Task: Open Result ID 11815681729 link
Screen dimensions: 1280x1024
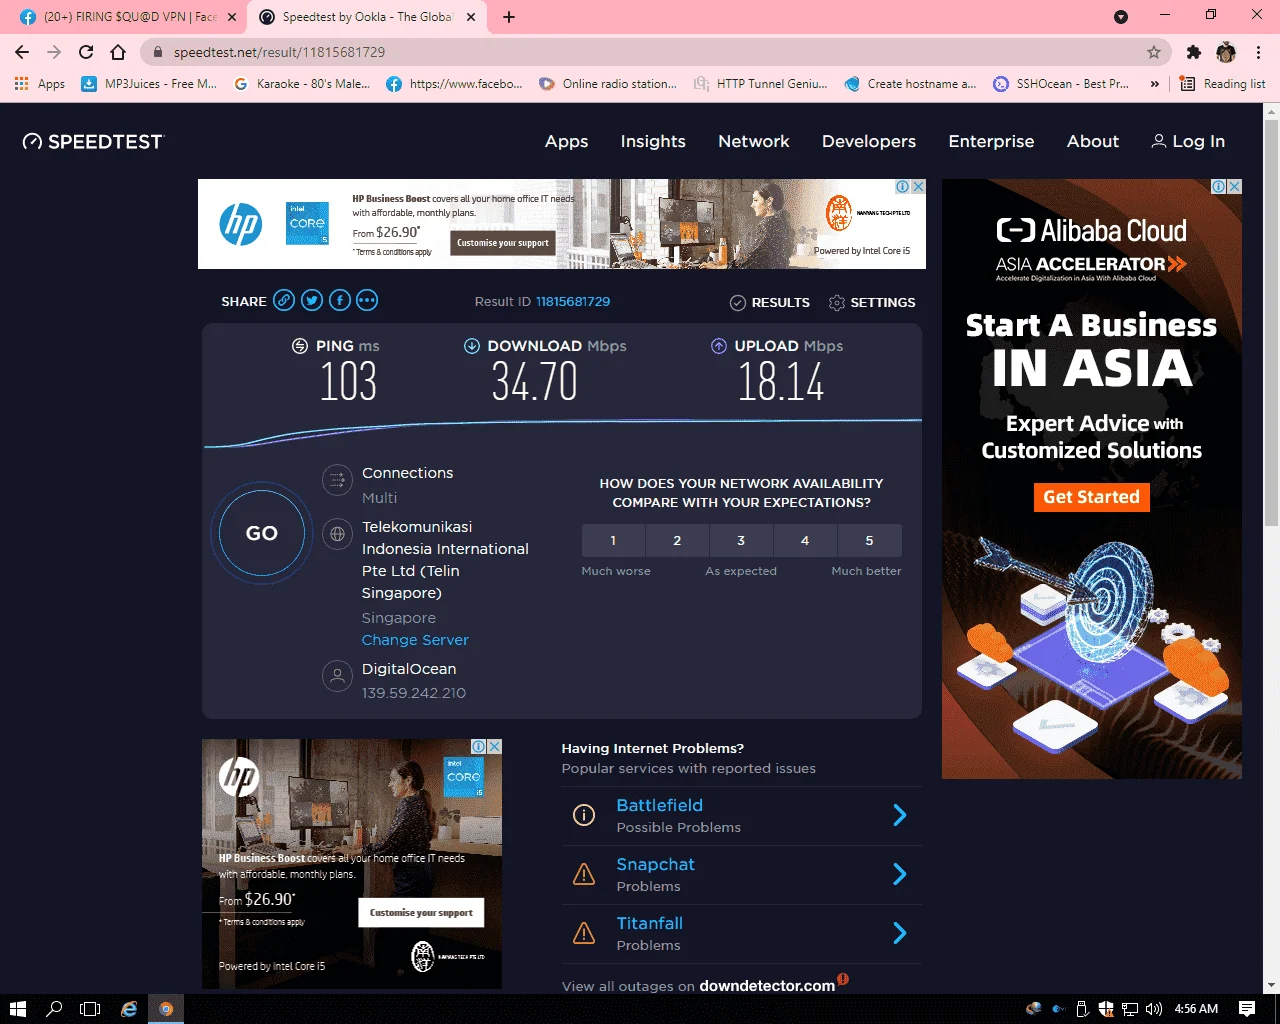Action: pyautogui.click(x=573, y=301)
